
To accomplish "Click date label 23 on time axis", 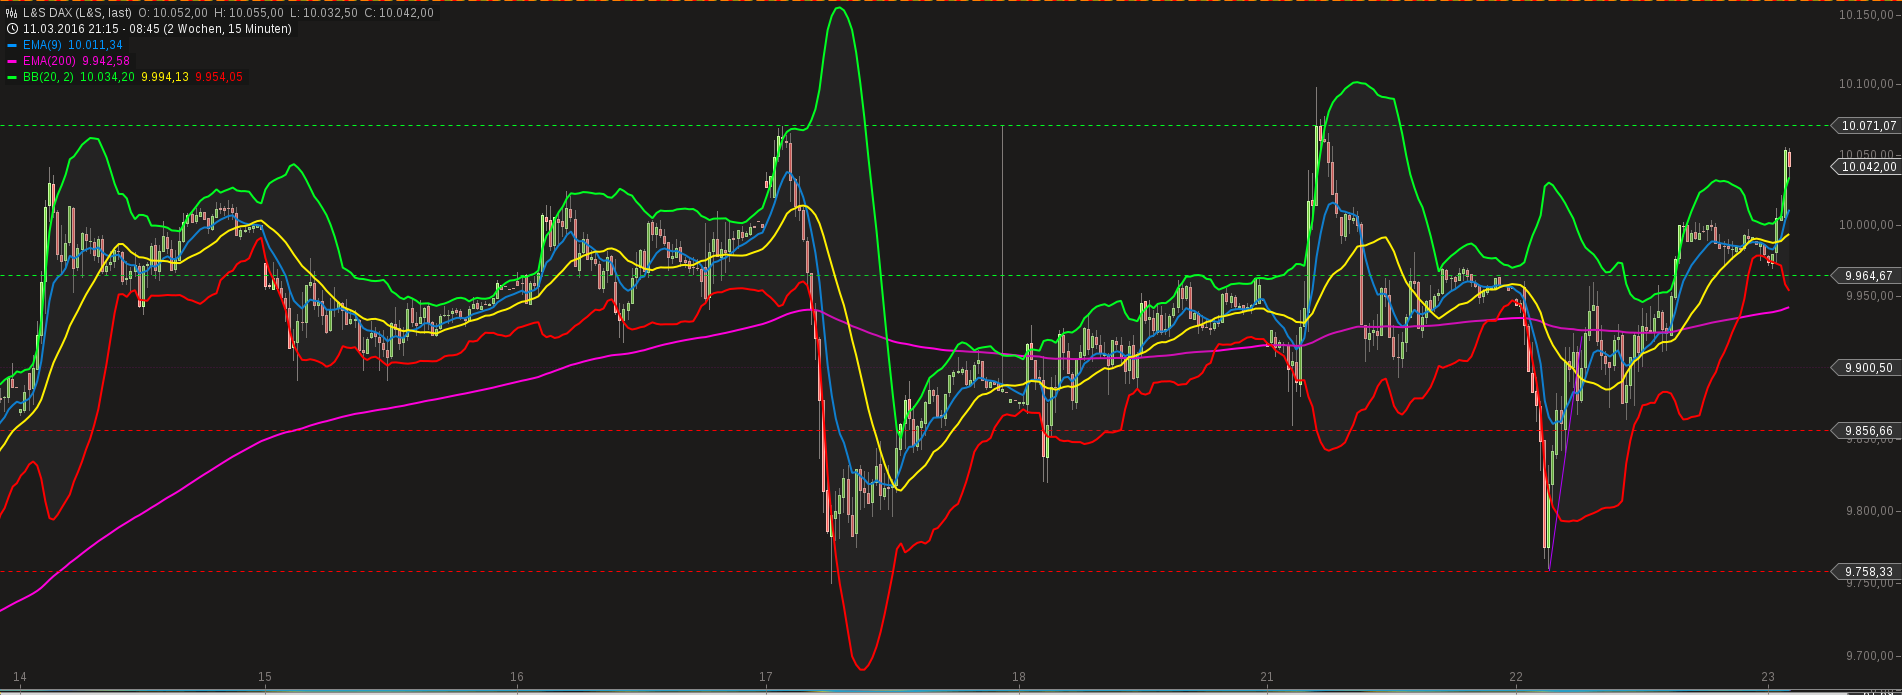I will pyautogui.click(x=1768, y=677).
